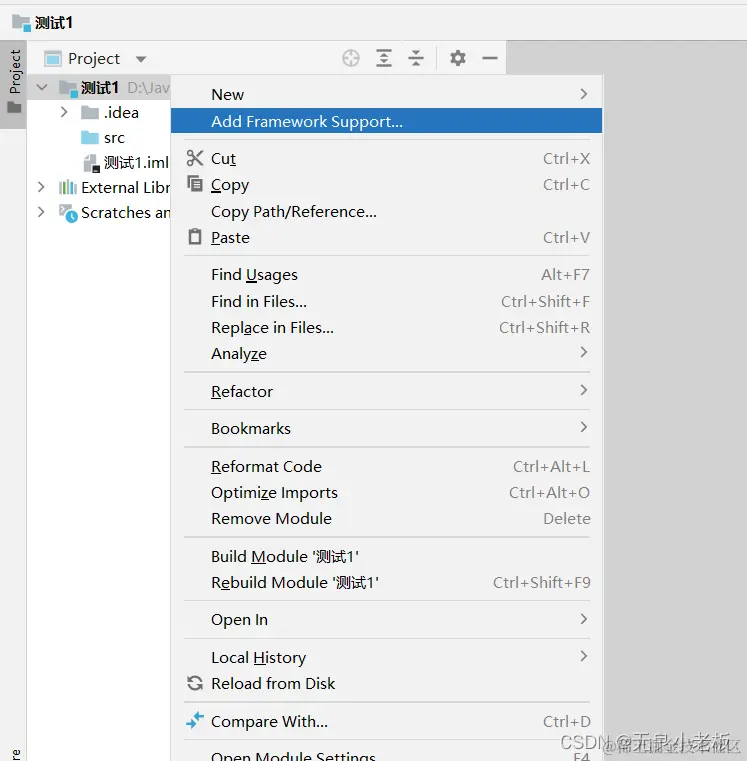
Task: Click the Compare With arrows icon
Action: 195,721
